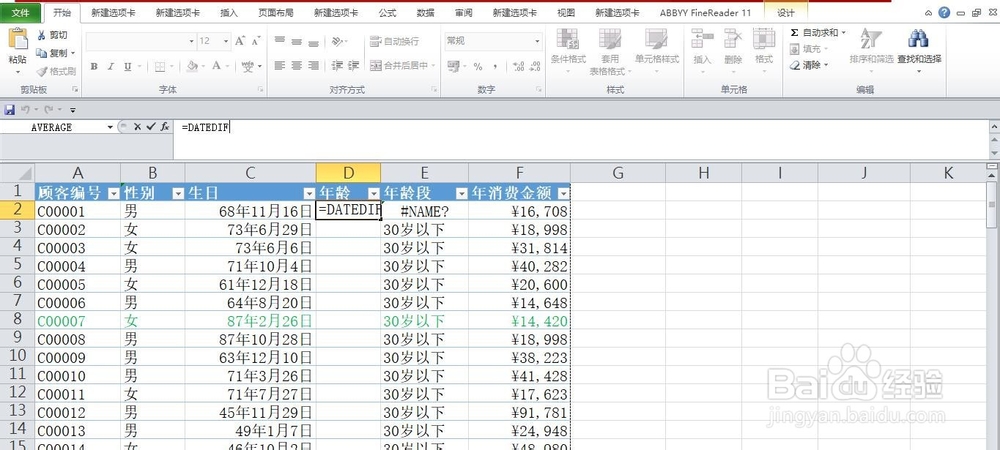Open the File (文件) tab
The width and height of the screenshot is (1000, 450).
click(21, 12)
